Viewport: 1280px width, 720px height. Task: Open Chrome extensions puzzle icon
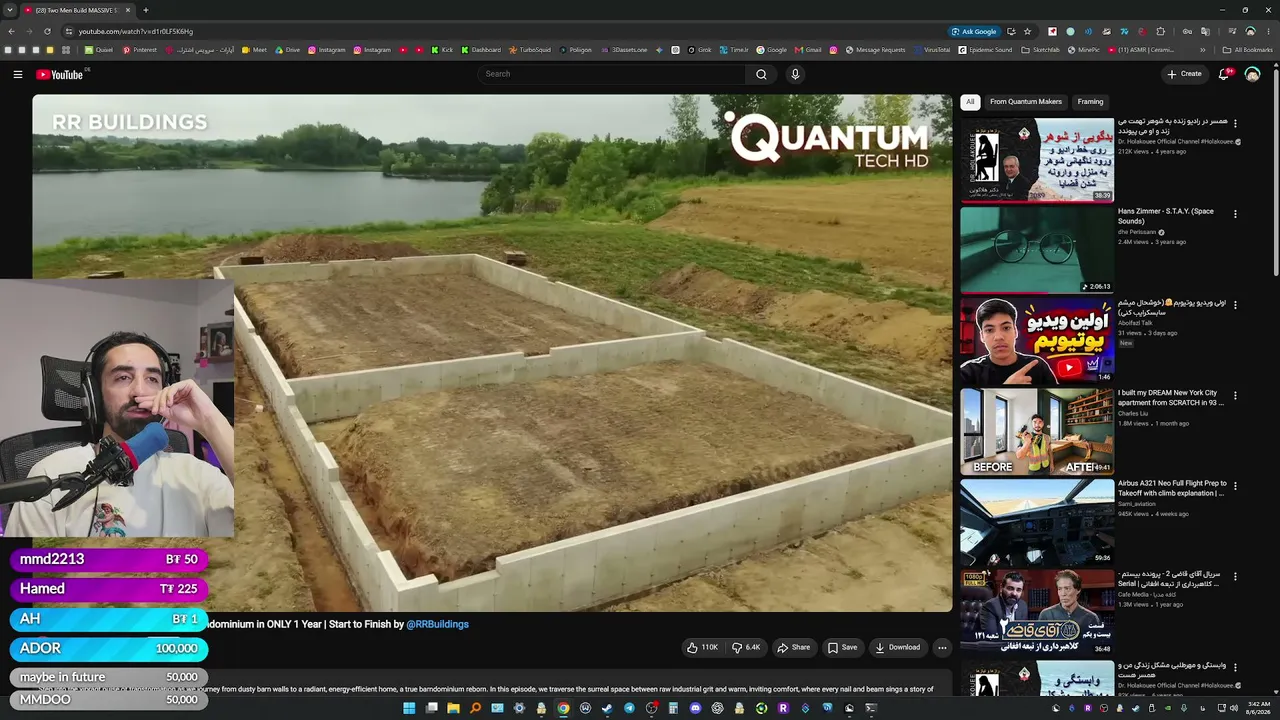coord(1160,31)
